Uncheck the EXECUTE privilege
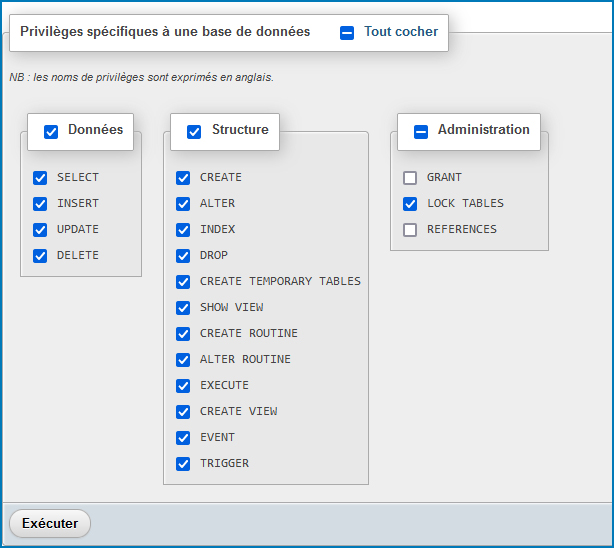Viewport: 614px width, 548px height. [x=183, y=386]
